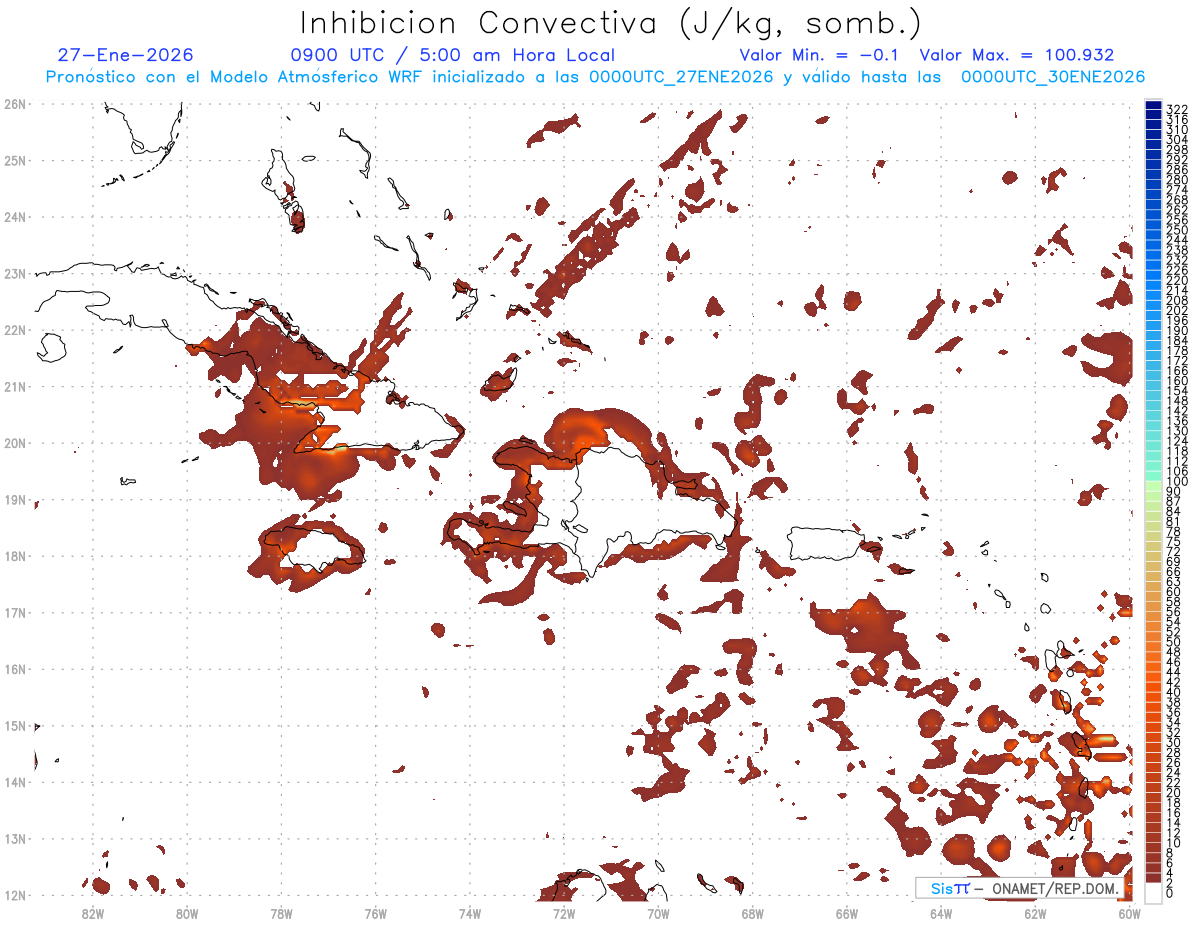Viewport: 1200px width, 927px height.
Task: Click the '0000UTC_27ENE2026' initialization timestamp
Action: (x=681, y=77)
